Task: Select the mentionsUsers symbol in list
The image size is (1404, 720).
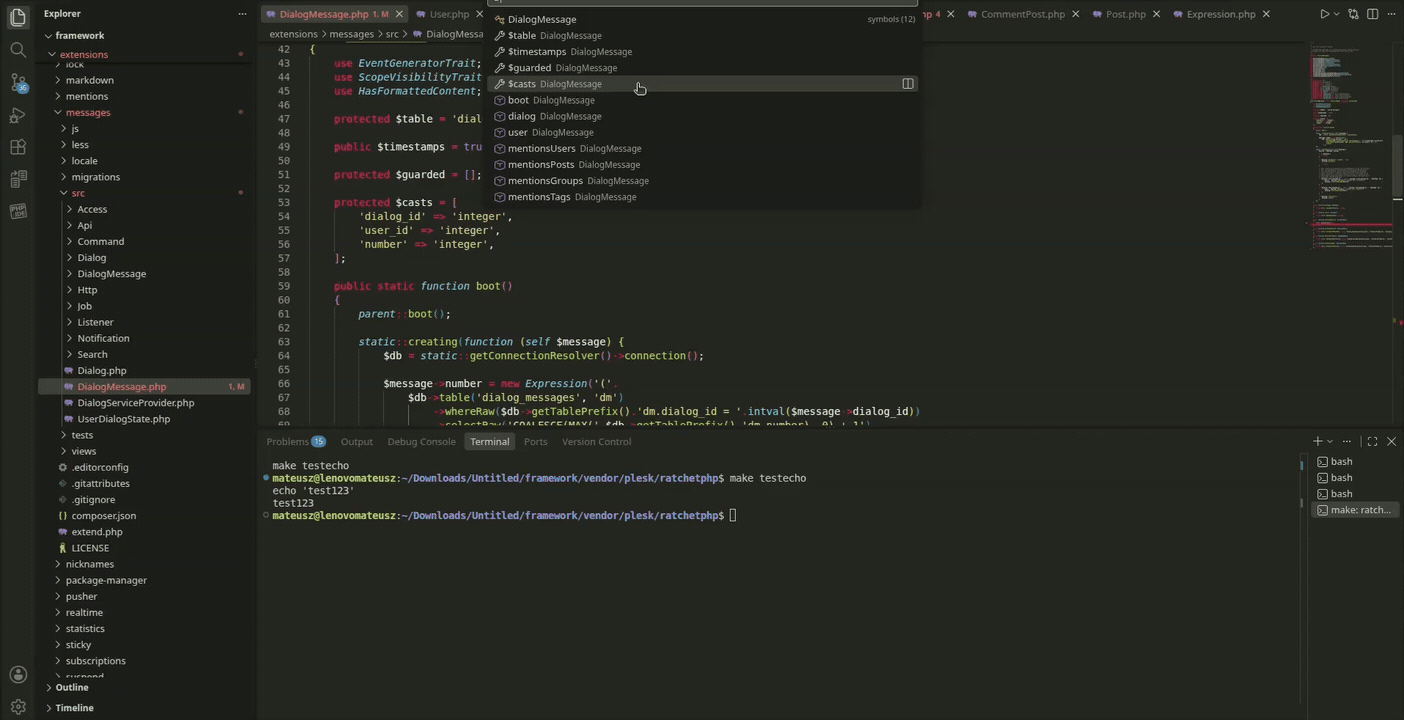Action: tap(702, 148)
